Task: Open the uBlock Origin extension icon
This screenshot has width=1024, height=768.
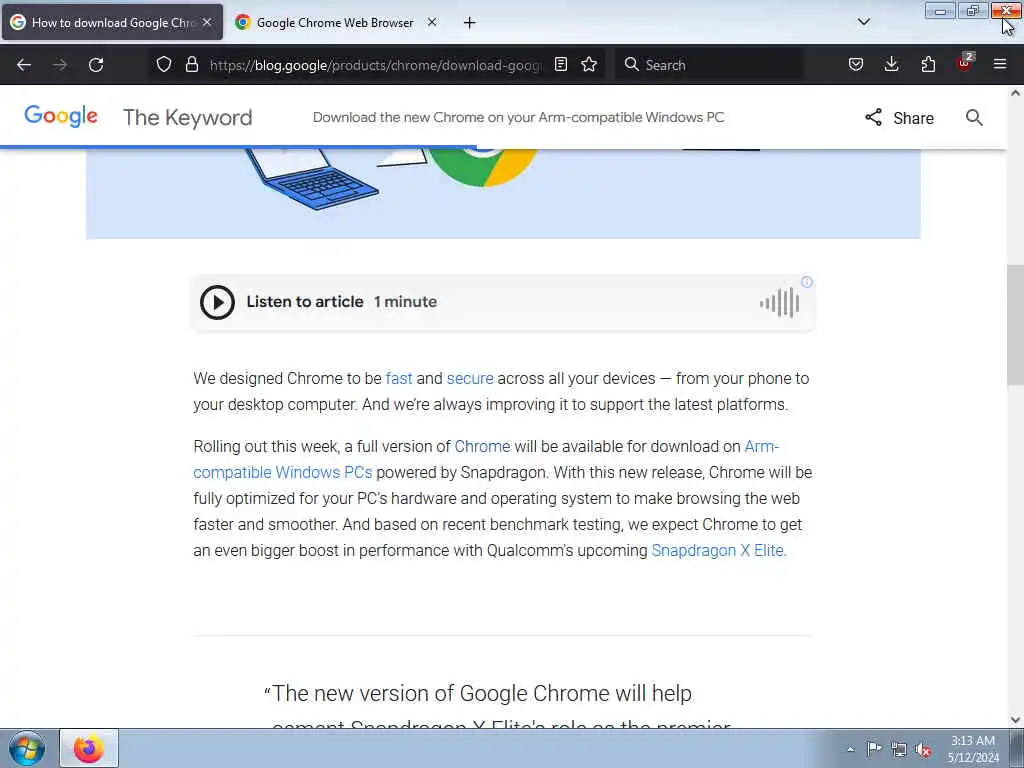Action: point(965,63)
